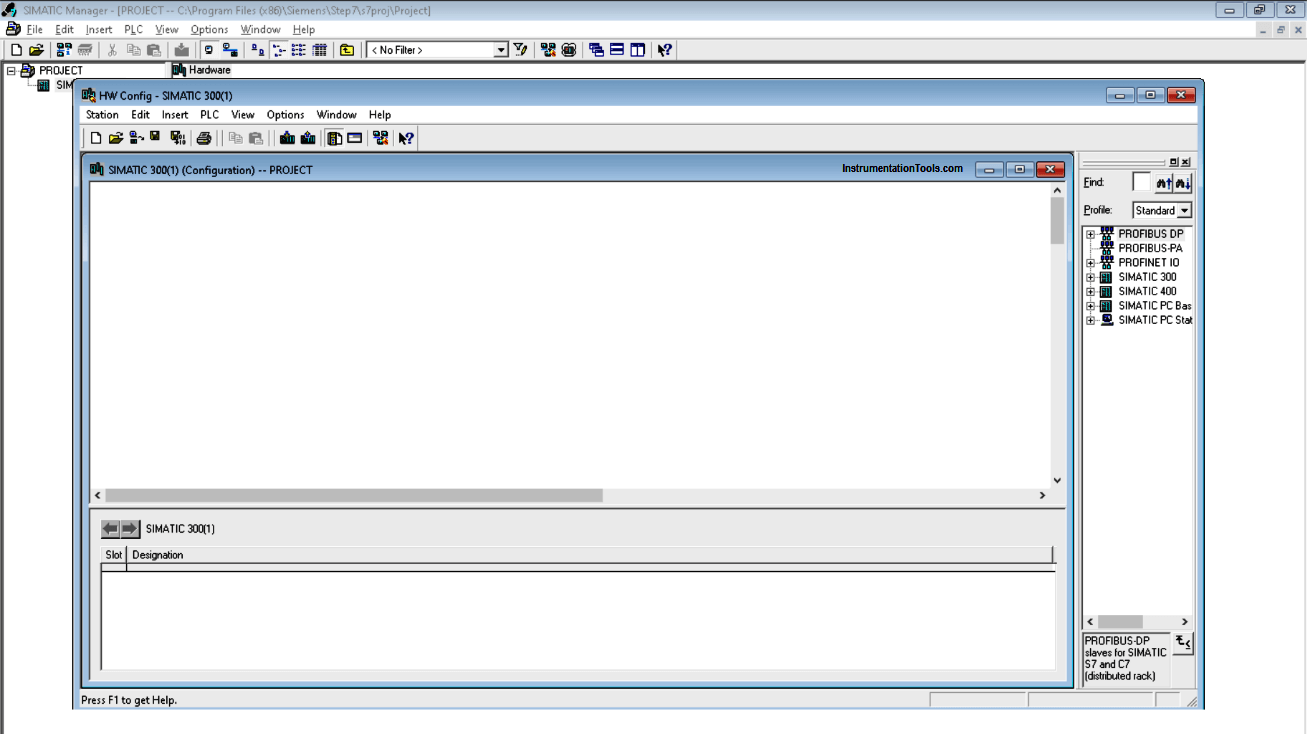Open the No Filter dropdown
The height and width of the screenshot is (734, 1308).
tap(501, 50)
